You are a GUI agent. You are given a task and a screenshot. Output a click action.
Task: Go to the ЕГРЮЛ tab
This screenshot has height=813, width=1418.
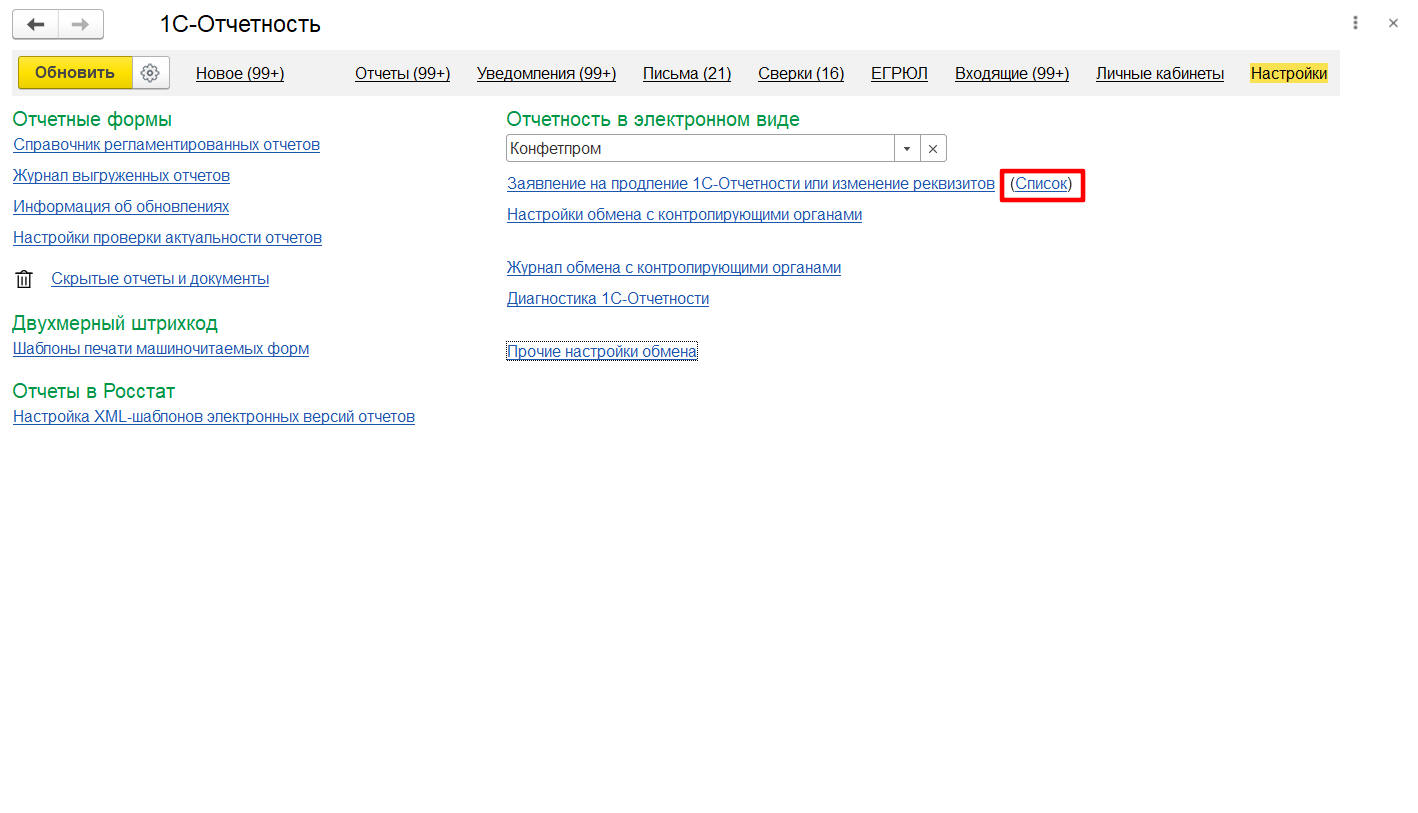899,74
